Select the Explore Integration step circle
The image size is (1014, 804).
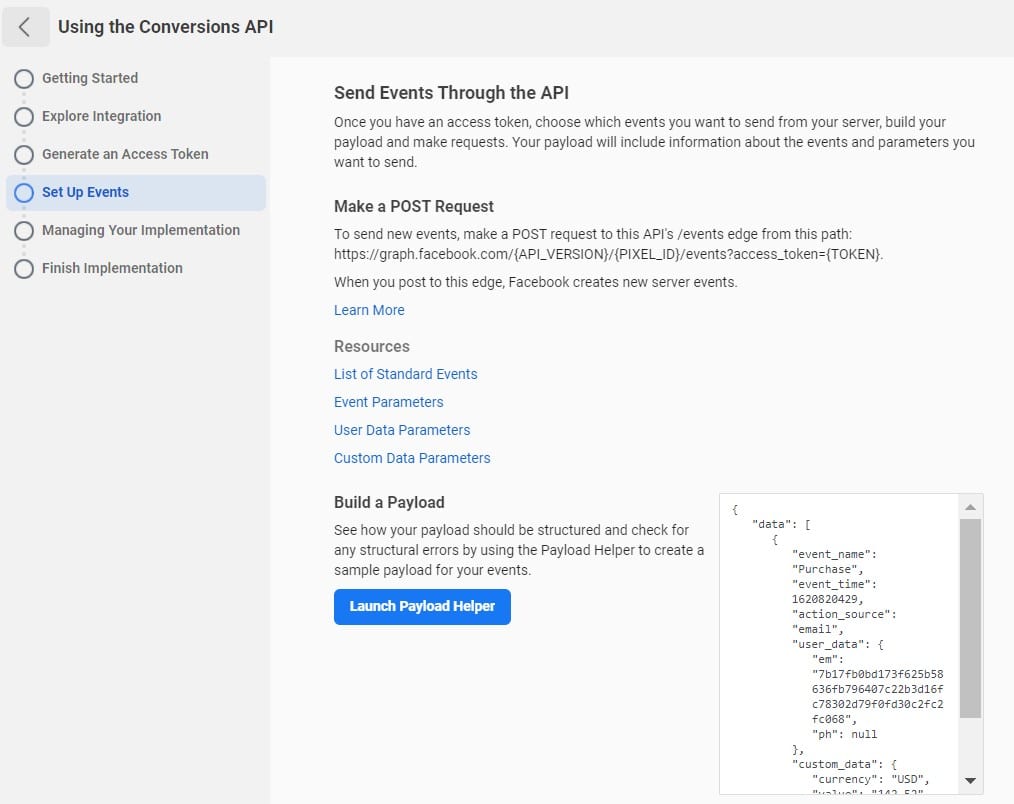(24, 117)
